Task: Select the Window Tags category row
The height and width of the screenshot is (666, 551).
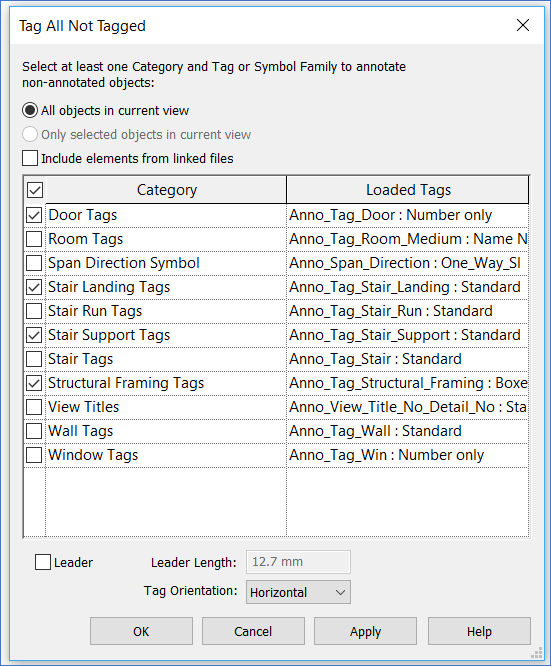Action: [x=166, y=455]
